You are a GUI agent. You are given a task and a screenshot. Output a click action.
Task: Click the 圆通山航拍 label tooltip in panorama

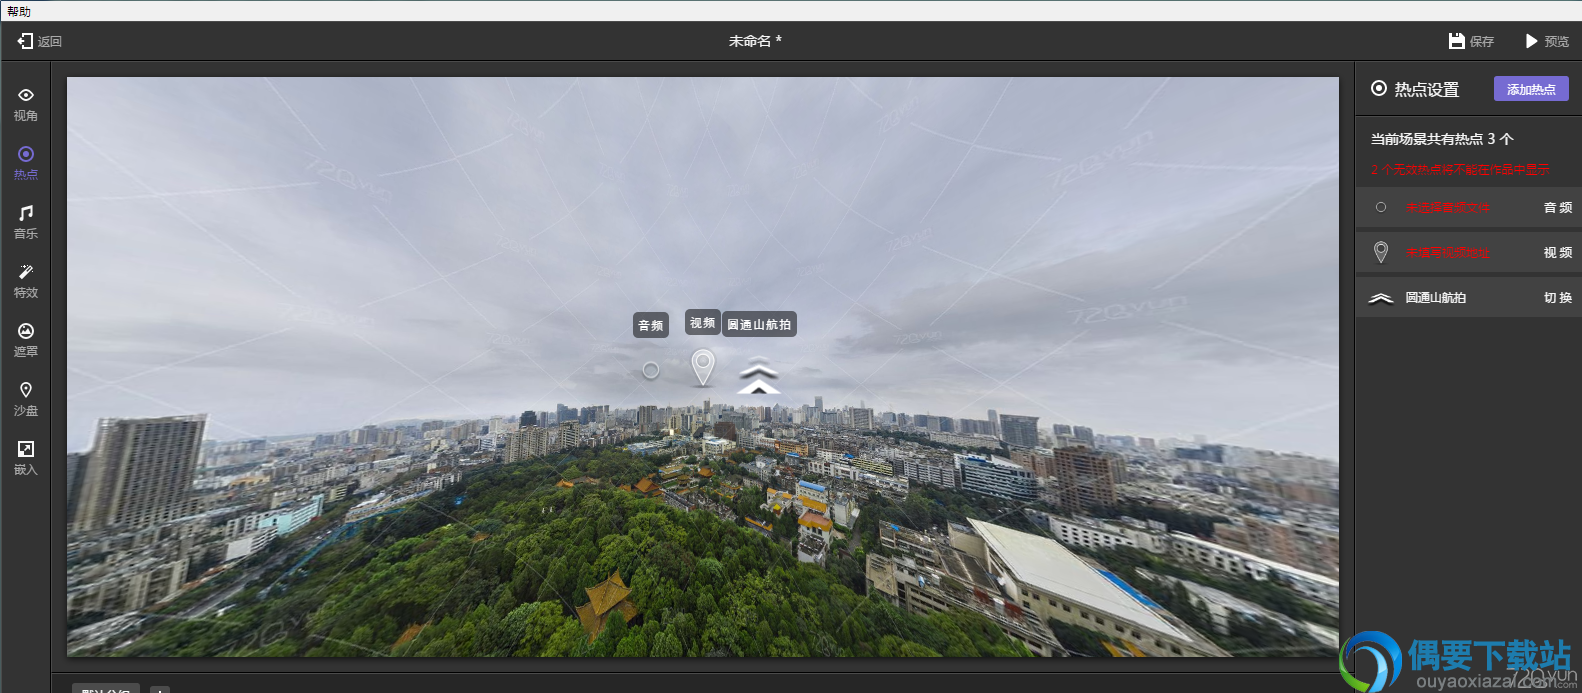(759, 324)
